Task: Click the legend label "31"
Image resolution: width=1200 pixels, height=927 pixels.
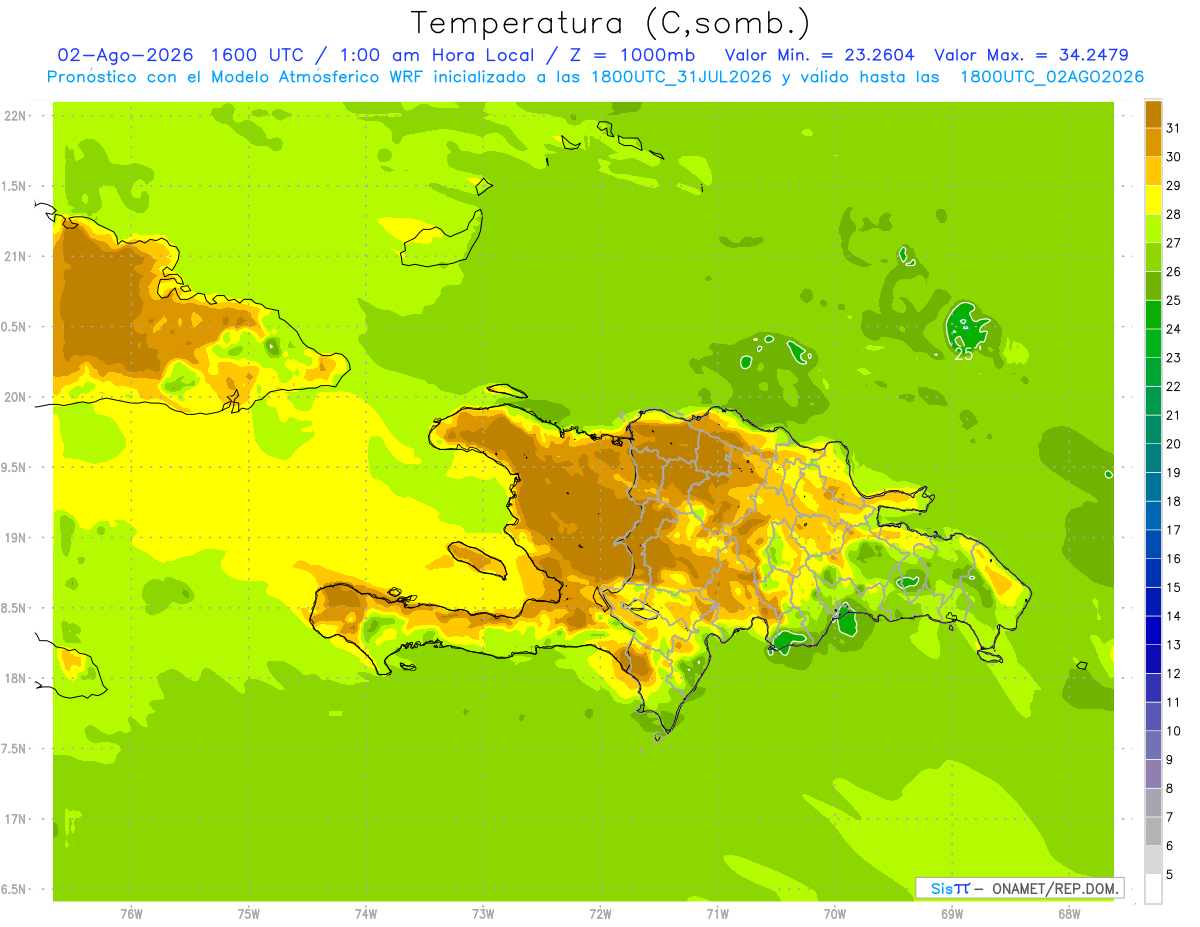Action: coord(1173,128)
